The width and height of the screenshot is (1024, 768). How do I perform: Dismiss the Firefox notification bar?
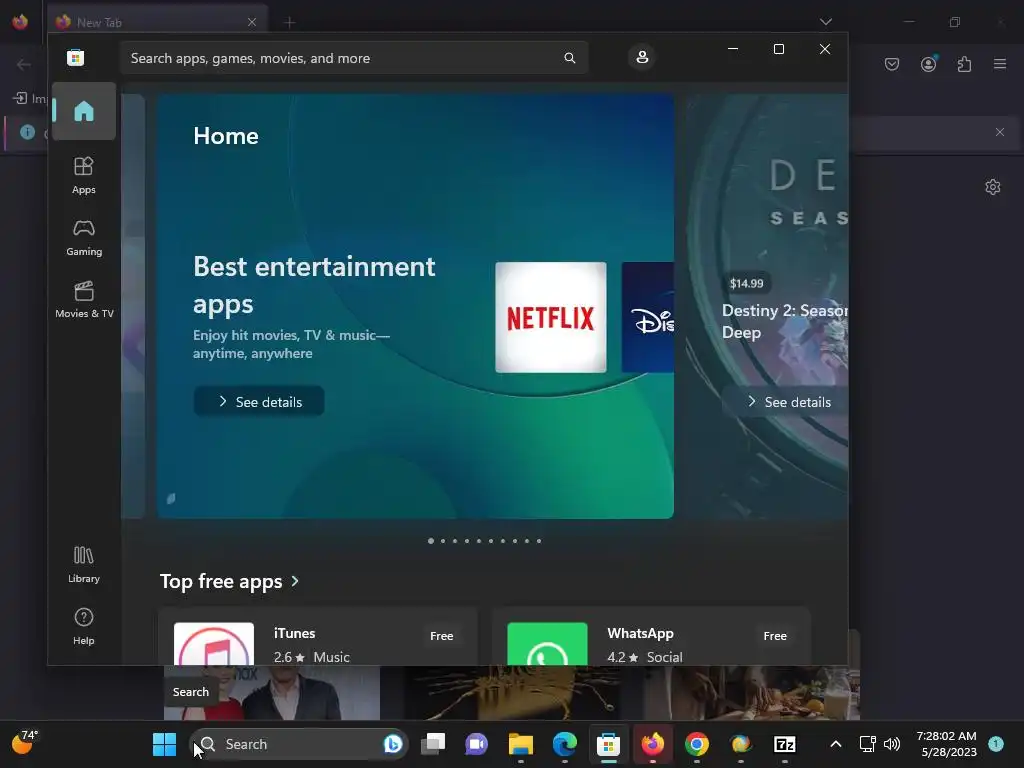click(999, 132)
